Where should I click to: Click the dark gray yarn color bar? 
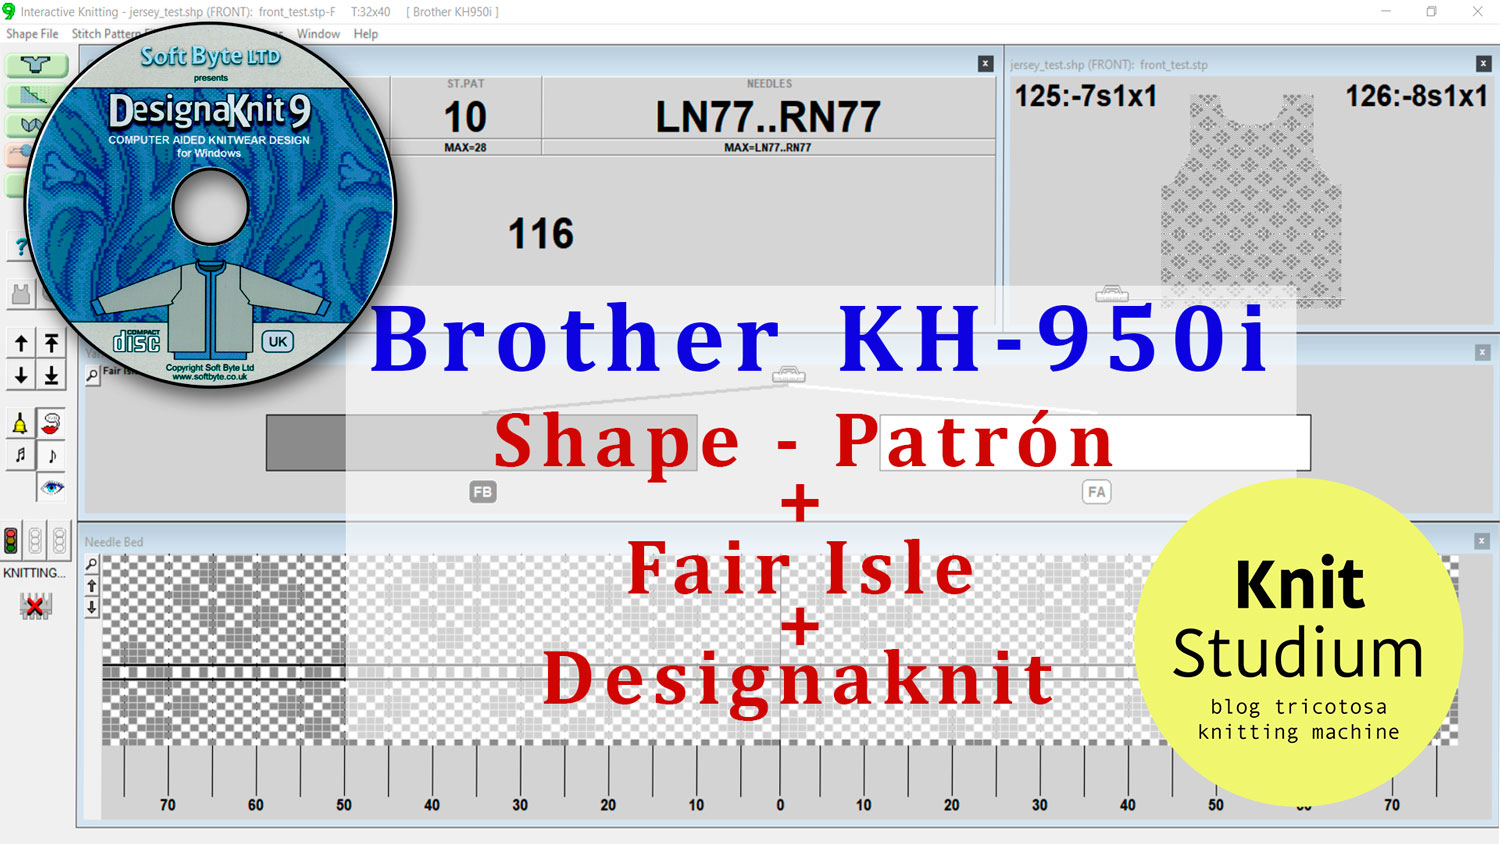click(305, 443)
